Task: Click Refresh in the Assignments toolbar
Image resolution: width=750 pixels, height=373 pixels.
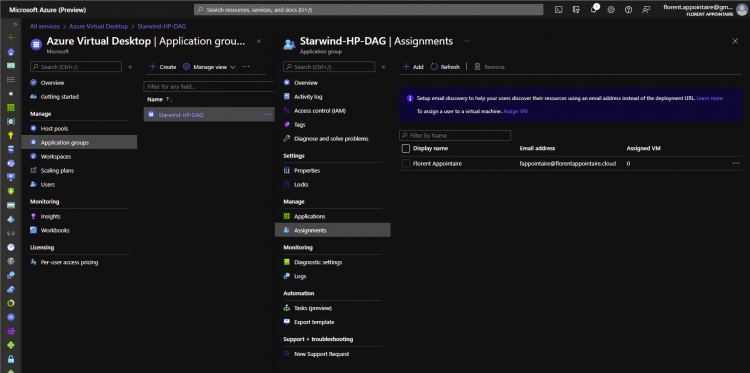Action: click(445, 67)
